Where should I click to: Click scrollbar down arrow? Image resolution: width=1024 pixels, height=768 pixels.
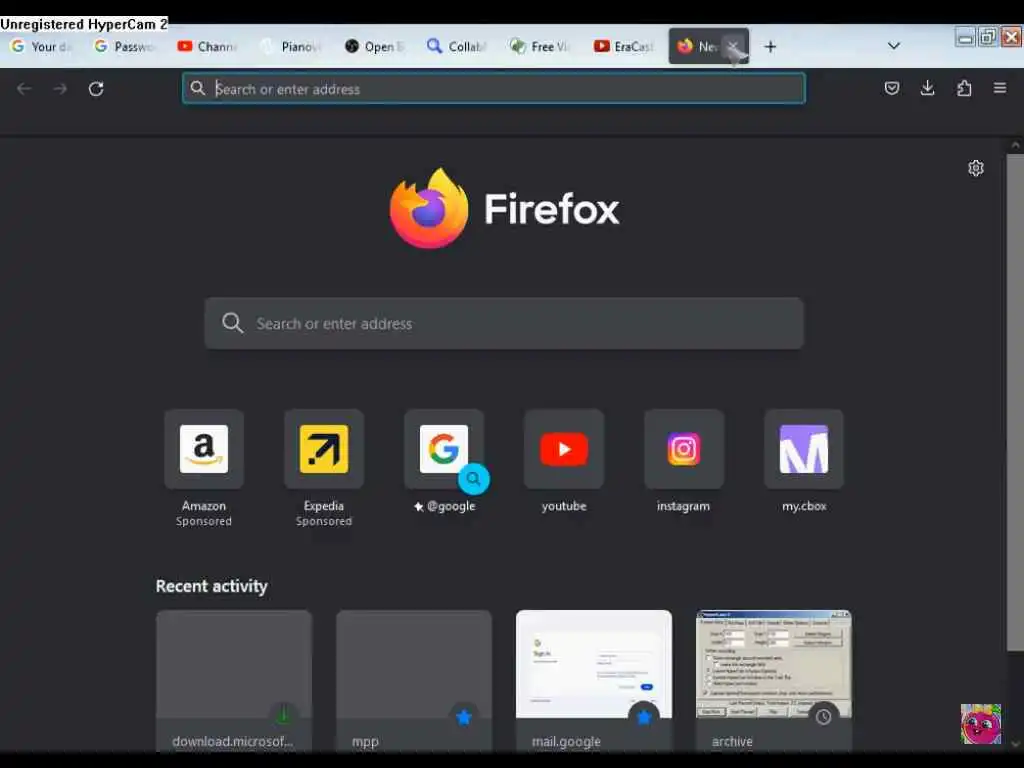1015,744
